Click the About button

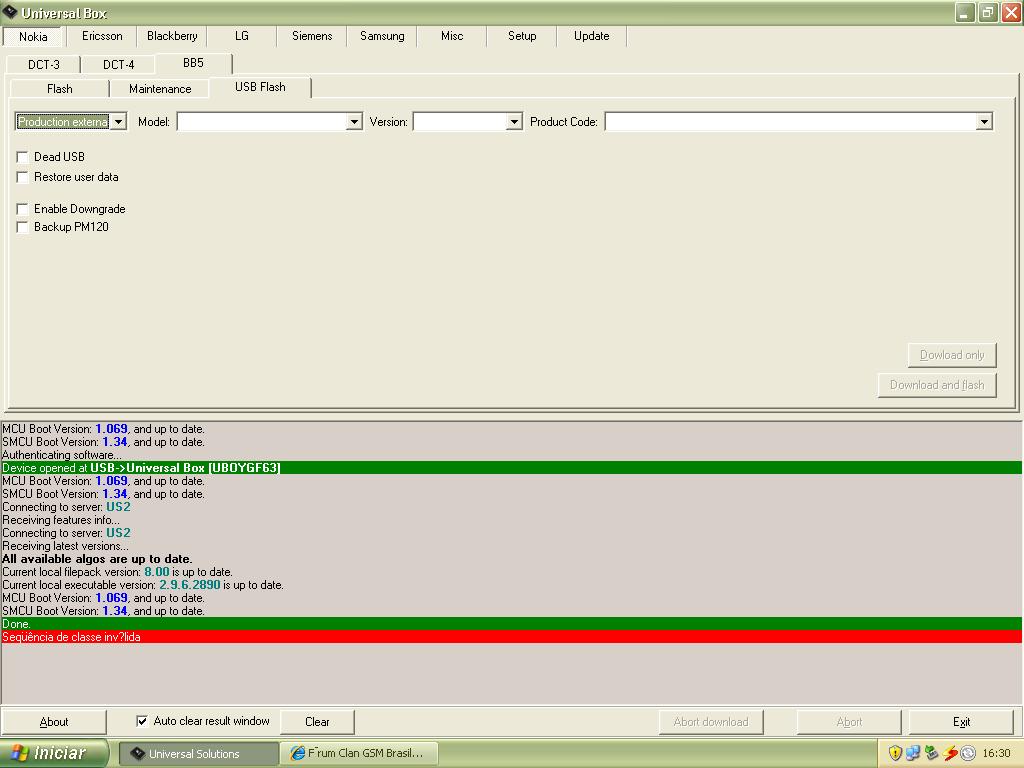[x=54, y=721]
